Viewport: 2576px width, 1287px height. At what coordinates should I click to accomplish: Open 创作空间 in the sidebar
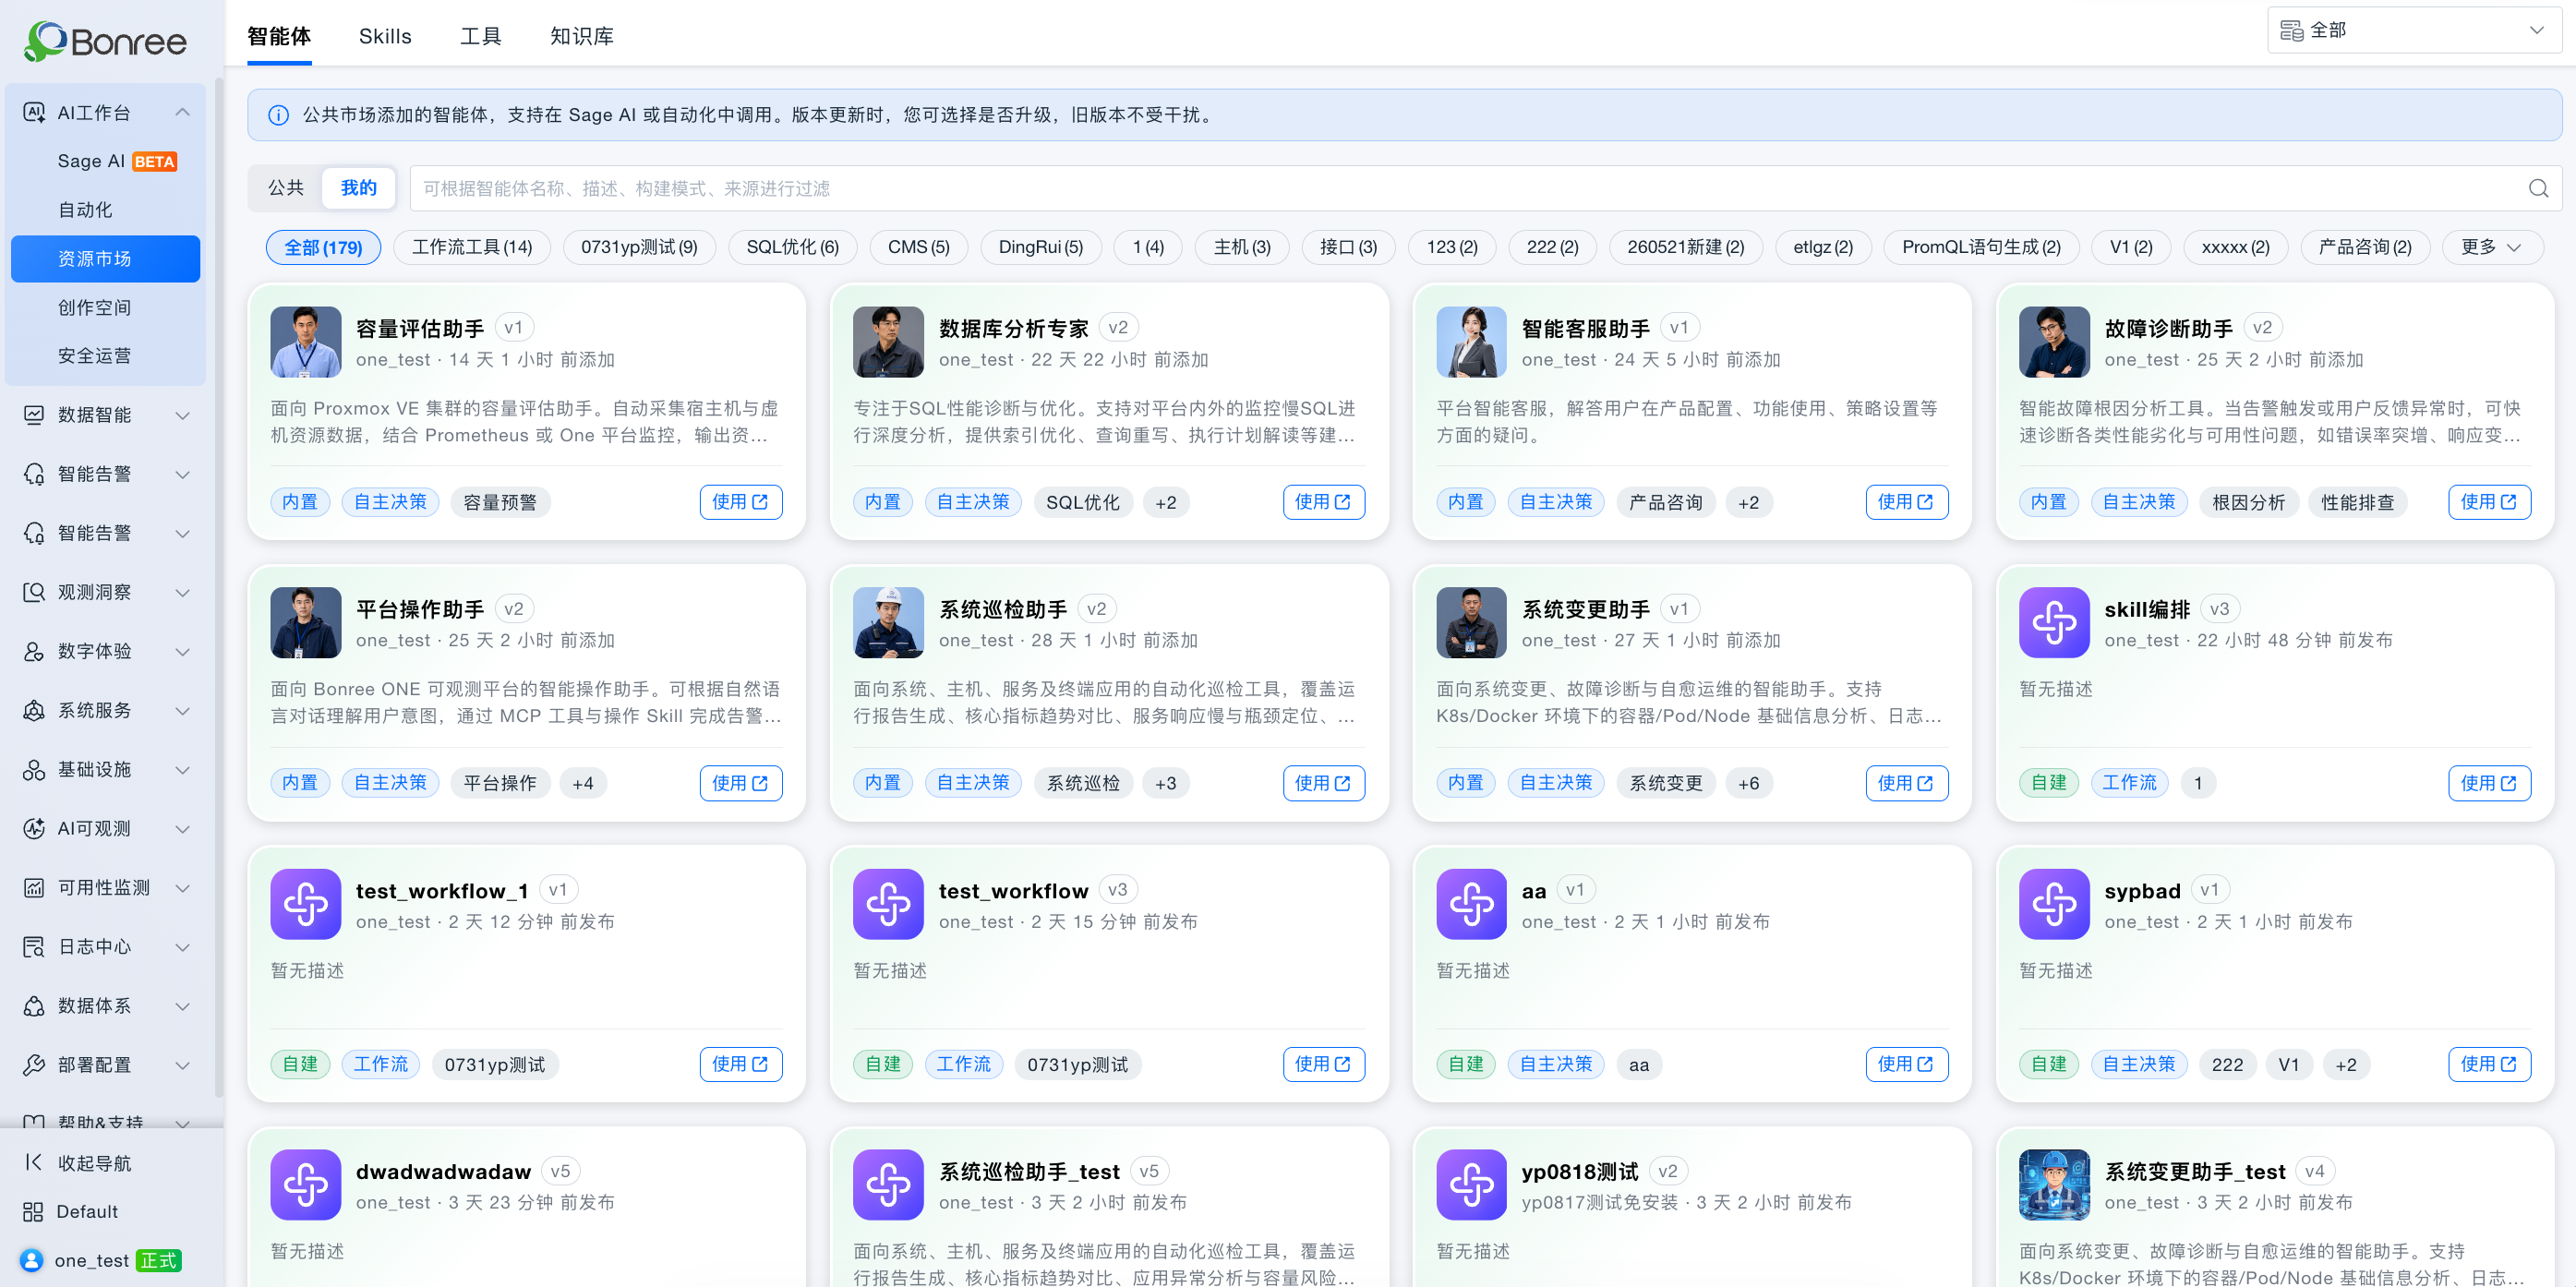click(x=105, y=307)
